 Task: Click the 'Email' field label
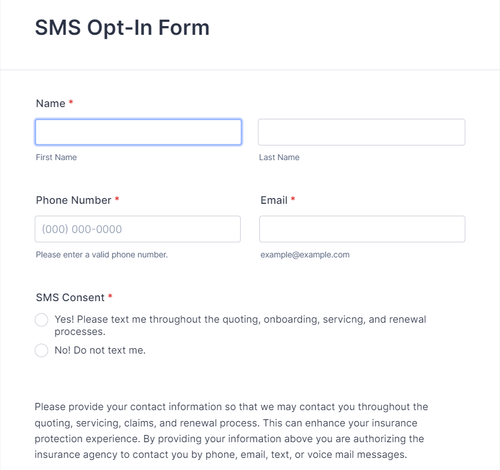pos(274,200)
